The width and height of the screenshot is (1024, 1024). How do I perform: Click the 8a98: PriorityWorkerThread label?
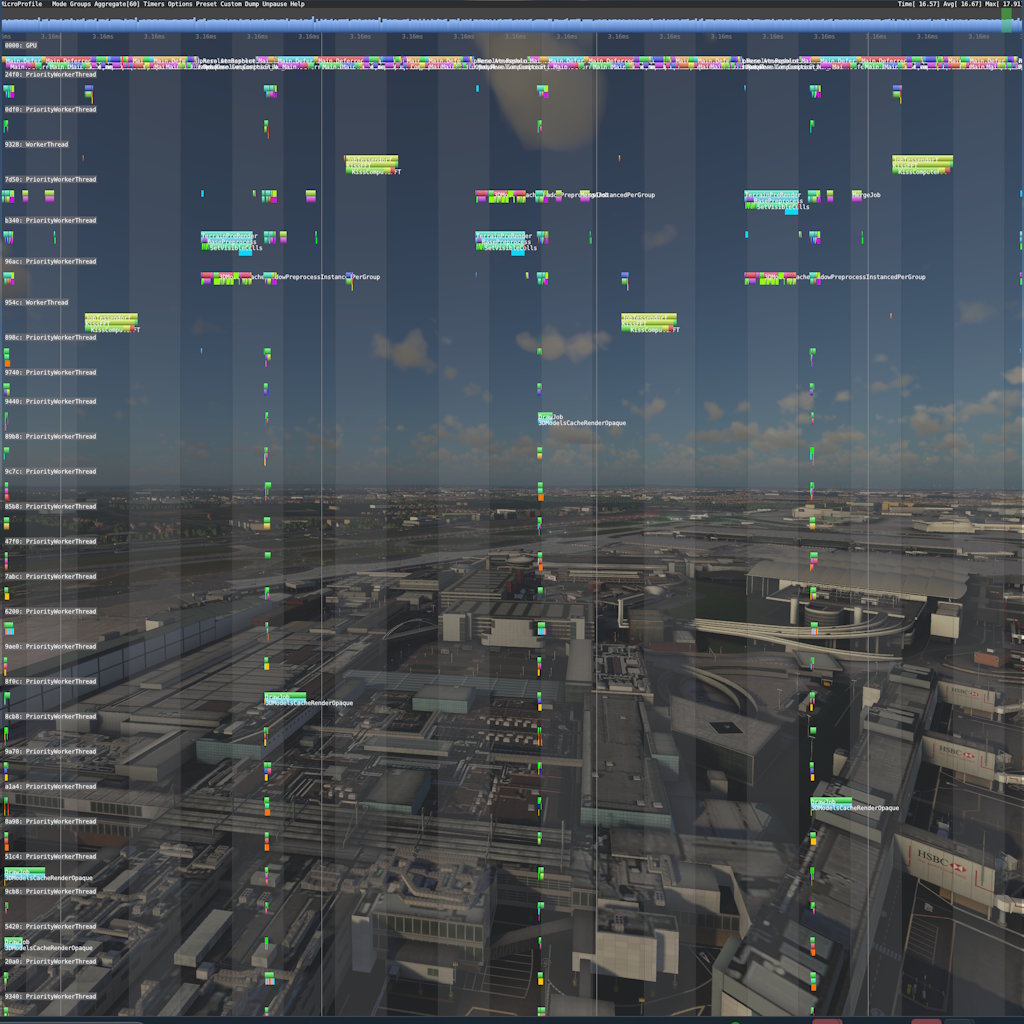click(50, 822)
